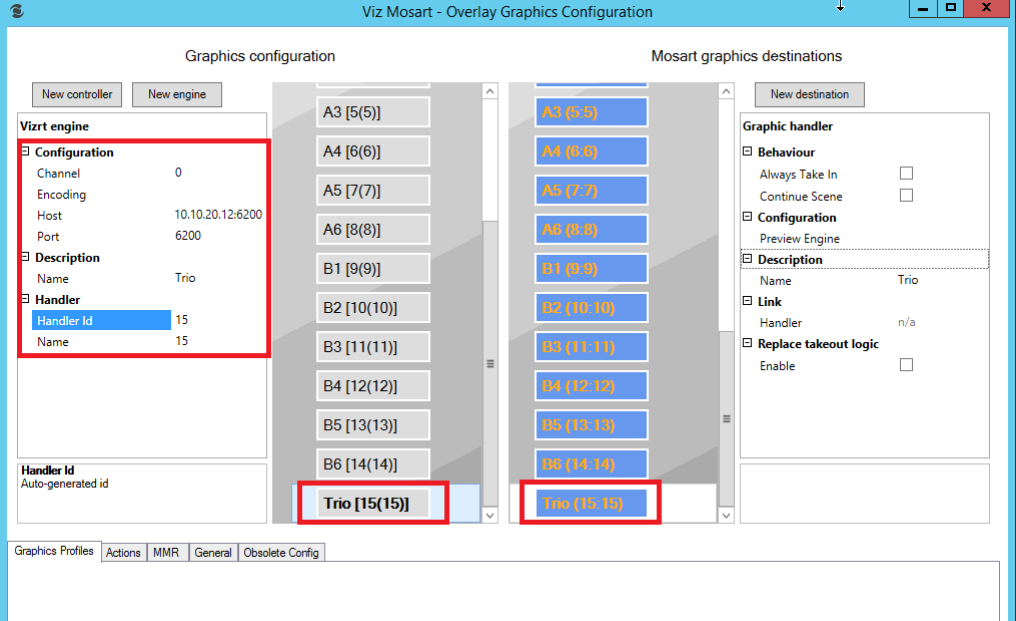Click the New controller button
Screen dimensions: 1016x621
click(78, 95)
